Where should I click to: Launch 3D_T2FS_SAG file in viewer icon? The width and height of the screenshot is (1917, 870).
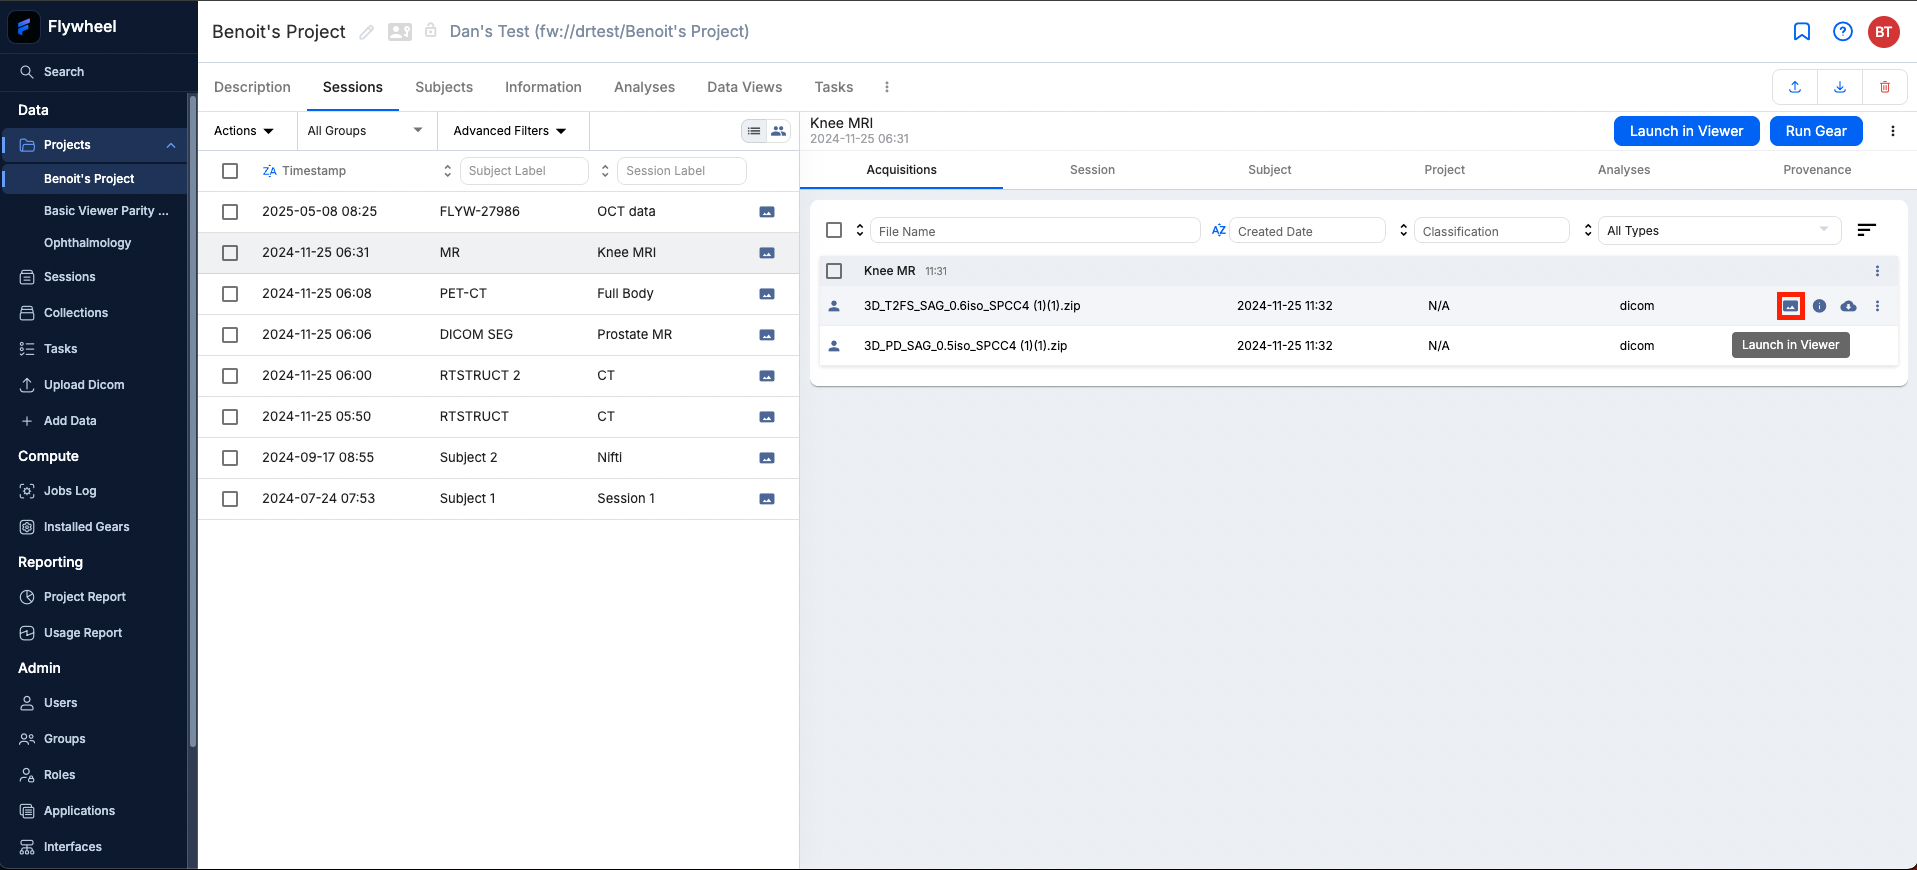[1790, 306]
